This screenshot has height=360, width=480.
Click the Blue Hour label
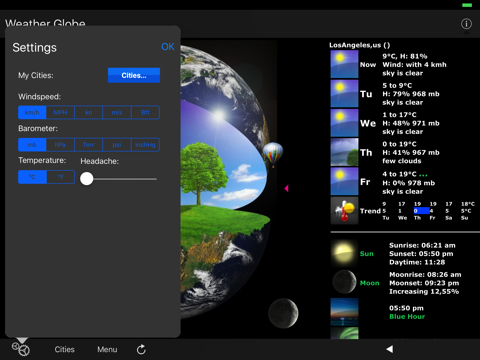407,316
